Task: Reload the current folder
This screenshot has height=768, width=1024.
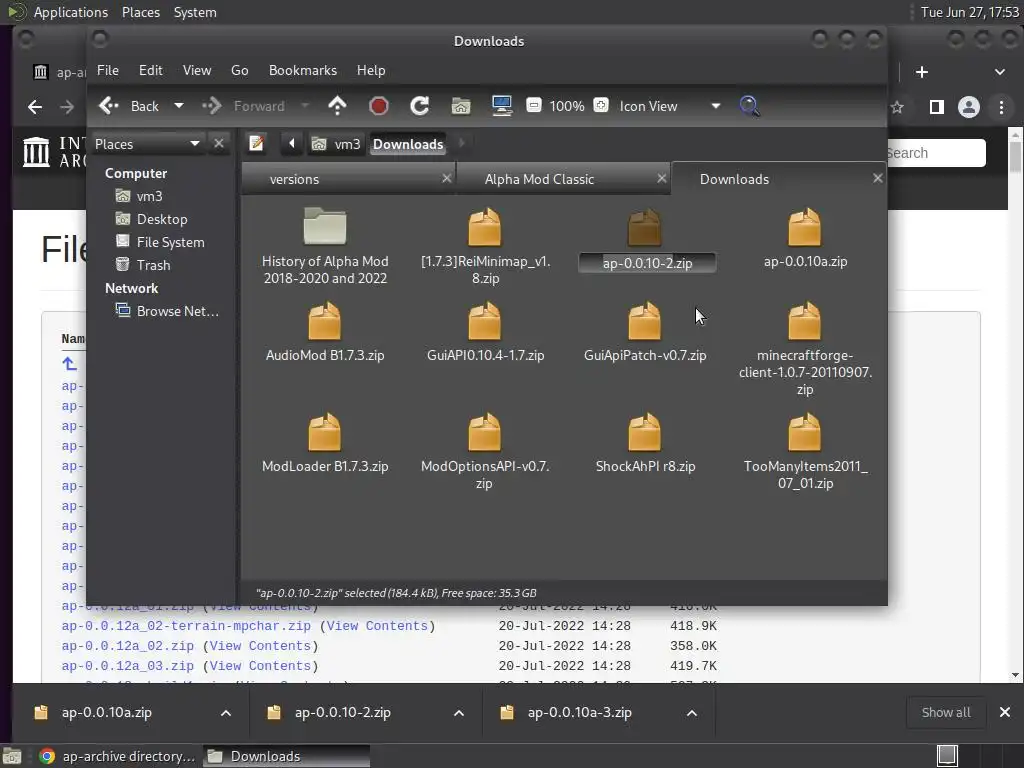Action: 419,106
